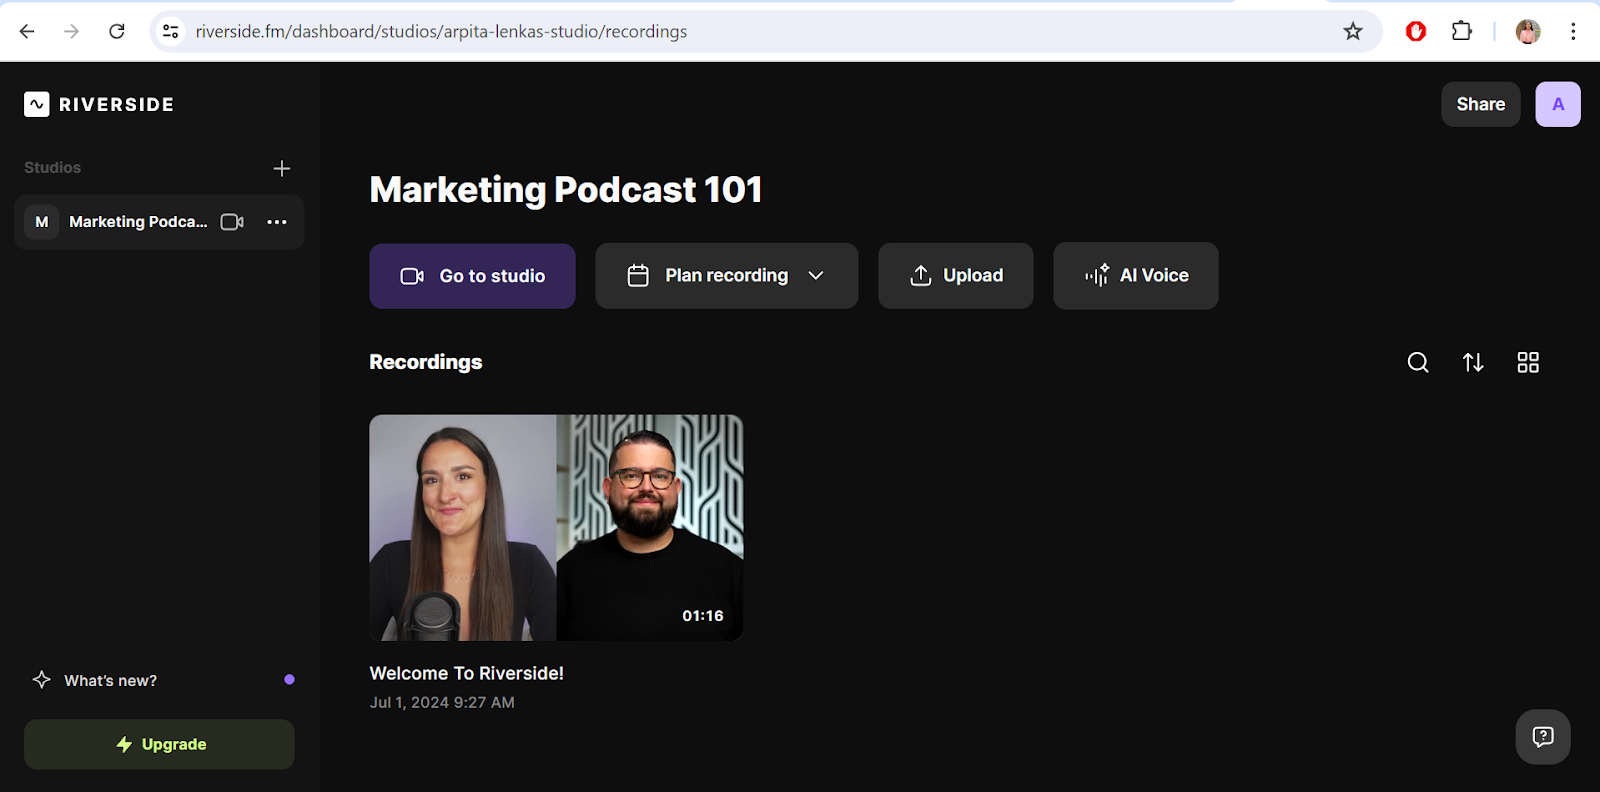
Task: Click the Studios sidebar heading
Action: 53,168
